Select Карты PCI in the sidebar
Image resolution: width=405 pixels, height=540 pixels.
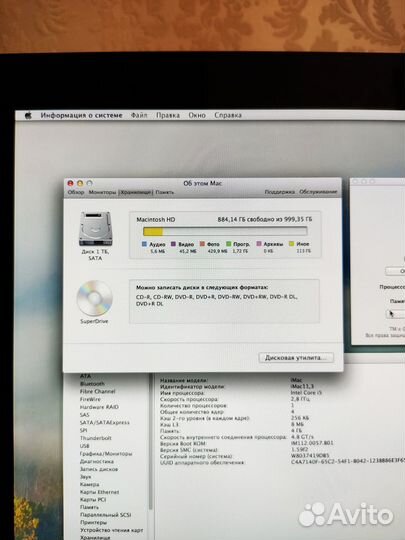[93, 500]
